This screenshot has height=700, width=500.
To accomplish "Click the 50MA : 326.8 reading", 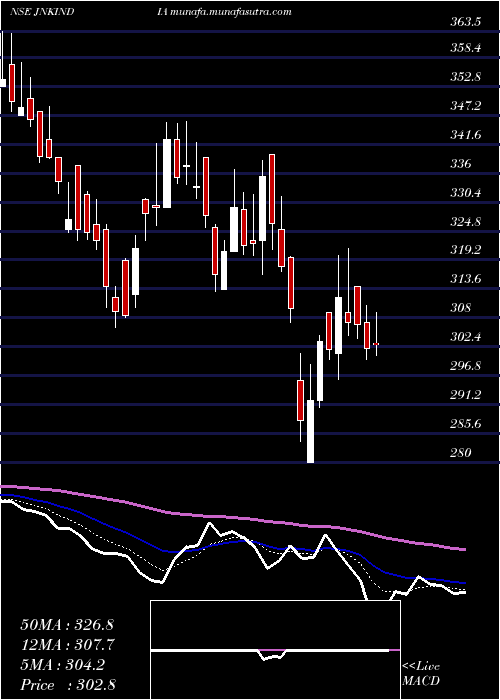I will pyautogui.click(x=68, y=625).
